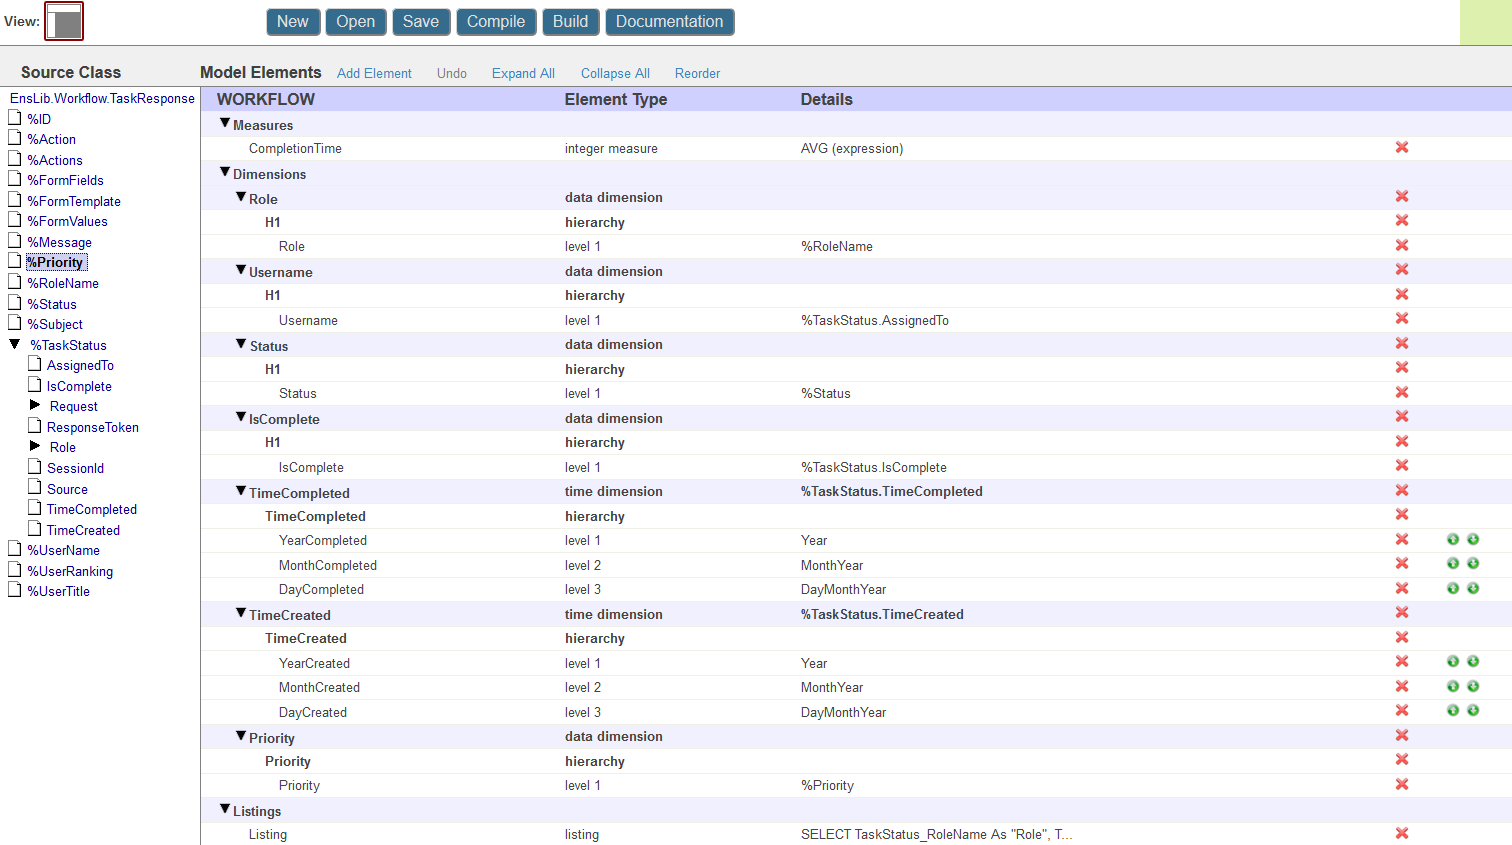Screen dimensions: 1512x845
Task: Move DayCreated level up using green arrow
Action: click(x=1453, y=710)
